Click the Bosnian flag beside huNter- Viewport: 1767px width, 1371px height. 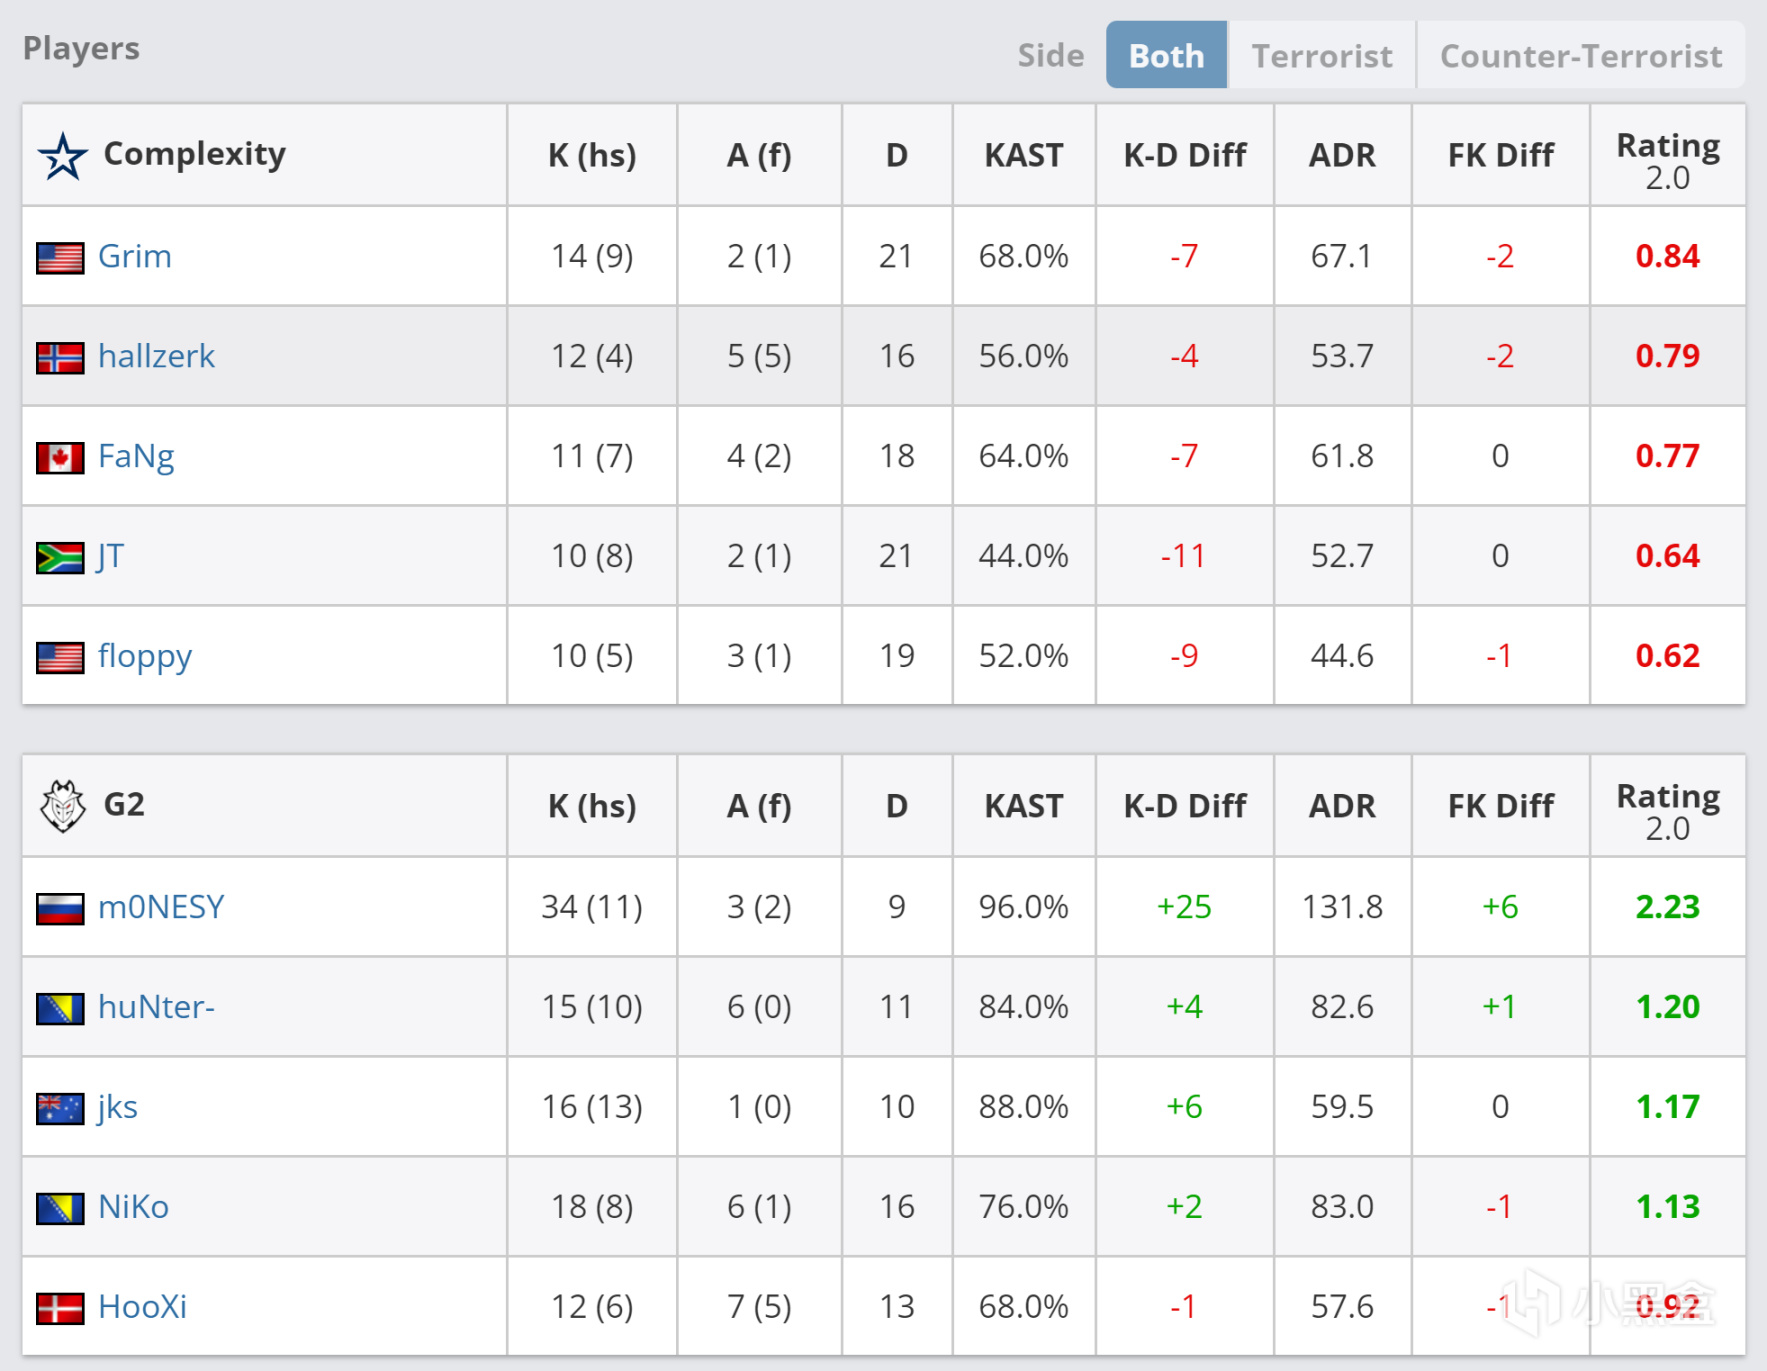click(x=58, y=1007)
